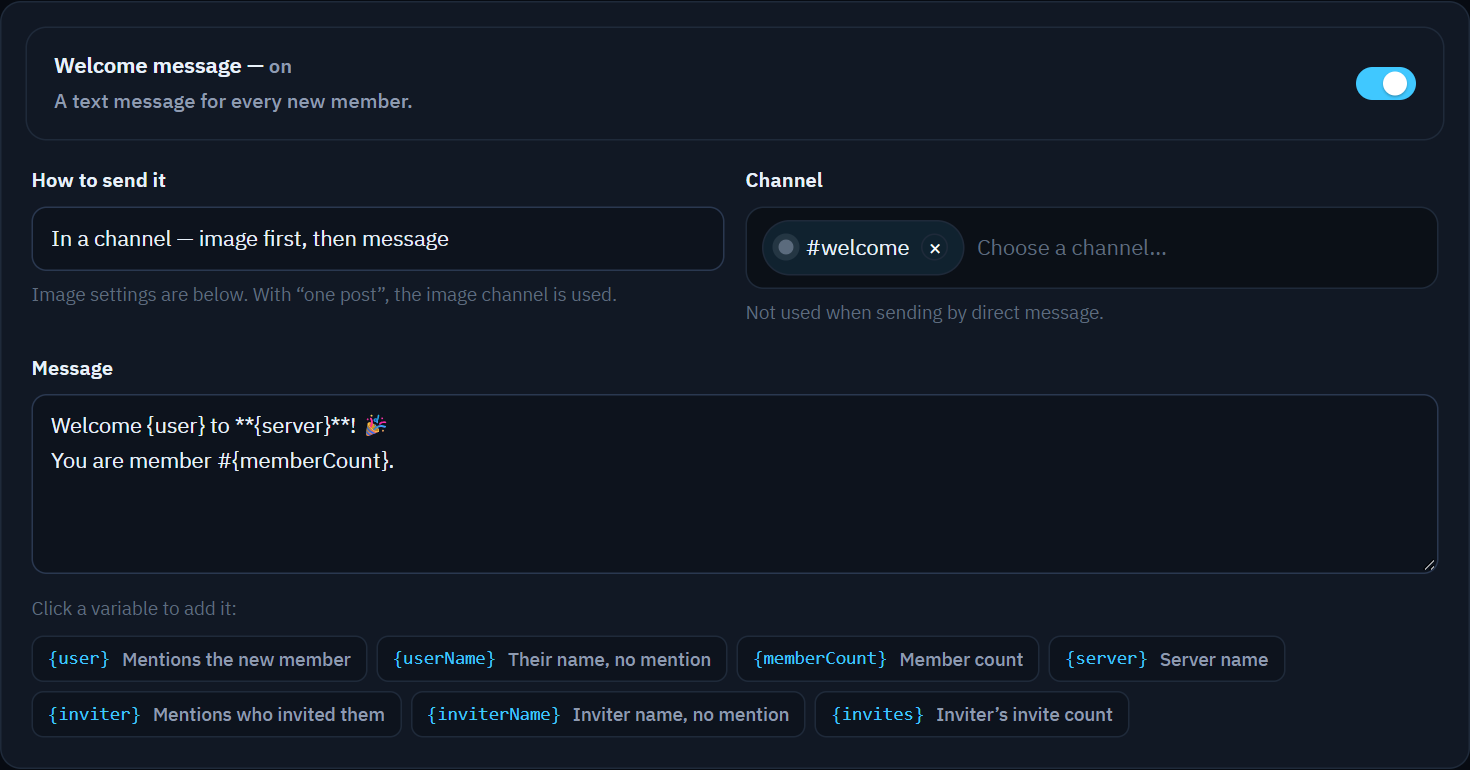Click the 'Image settings are below' hint text
The width and height of the screenshot is (1470, 770).
tap(324, 295)
